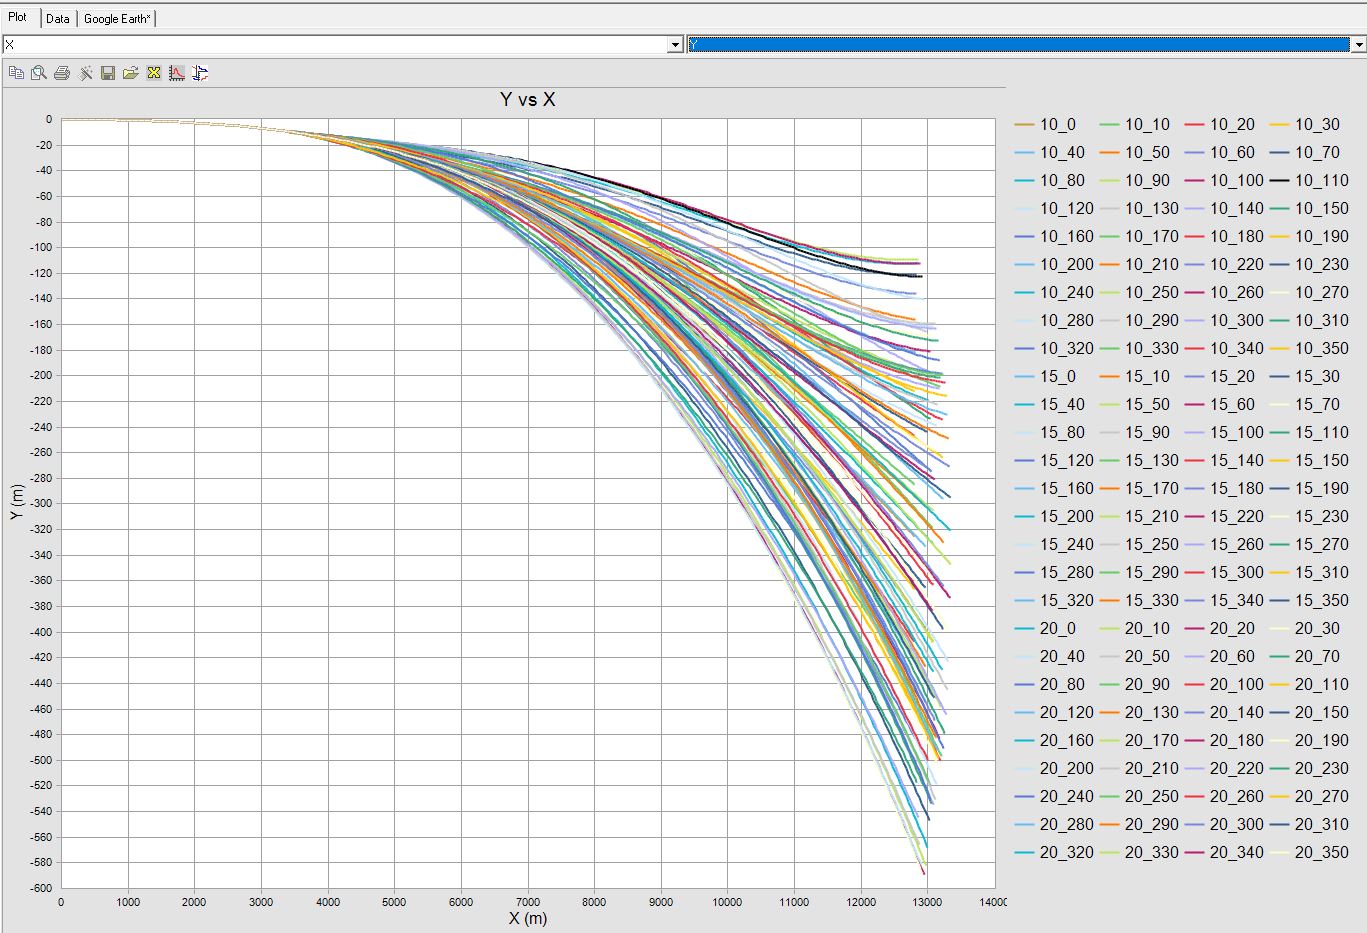
Task: Click the chart title Y vs X
Action: (x=527, y=100)
